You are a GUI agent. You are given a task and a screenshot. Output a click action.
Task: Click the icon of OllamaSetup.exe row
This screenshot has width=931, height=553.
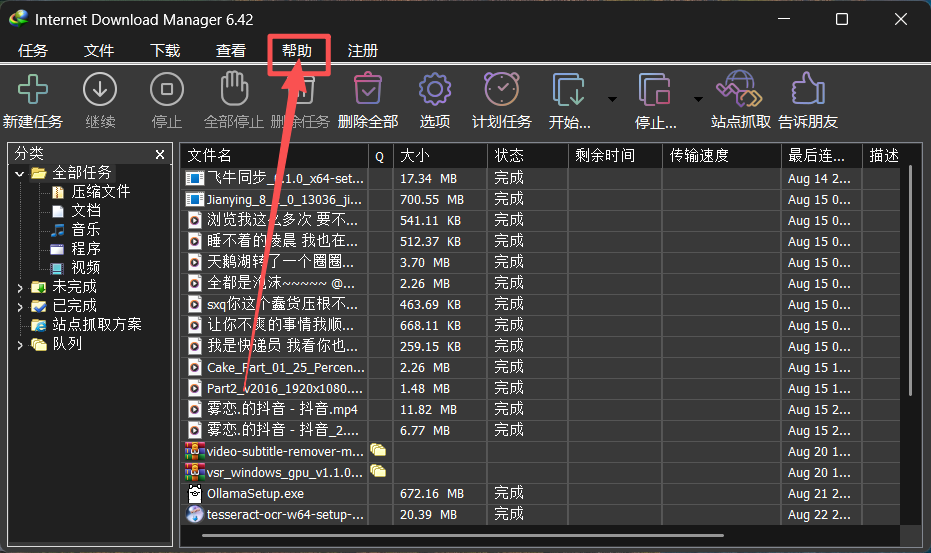coord(195,494)
